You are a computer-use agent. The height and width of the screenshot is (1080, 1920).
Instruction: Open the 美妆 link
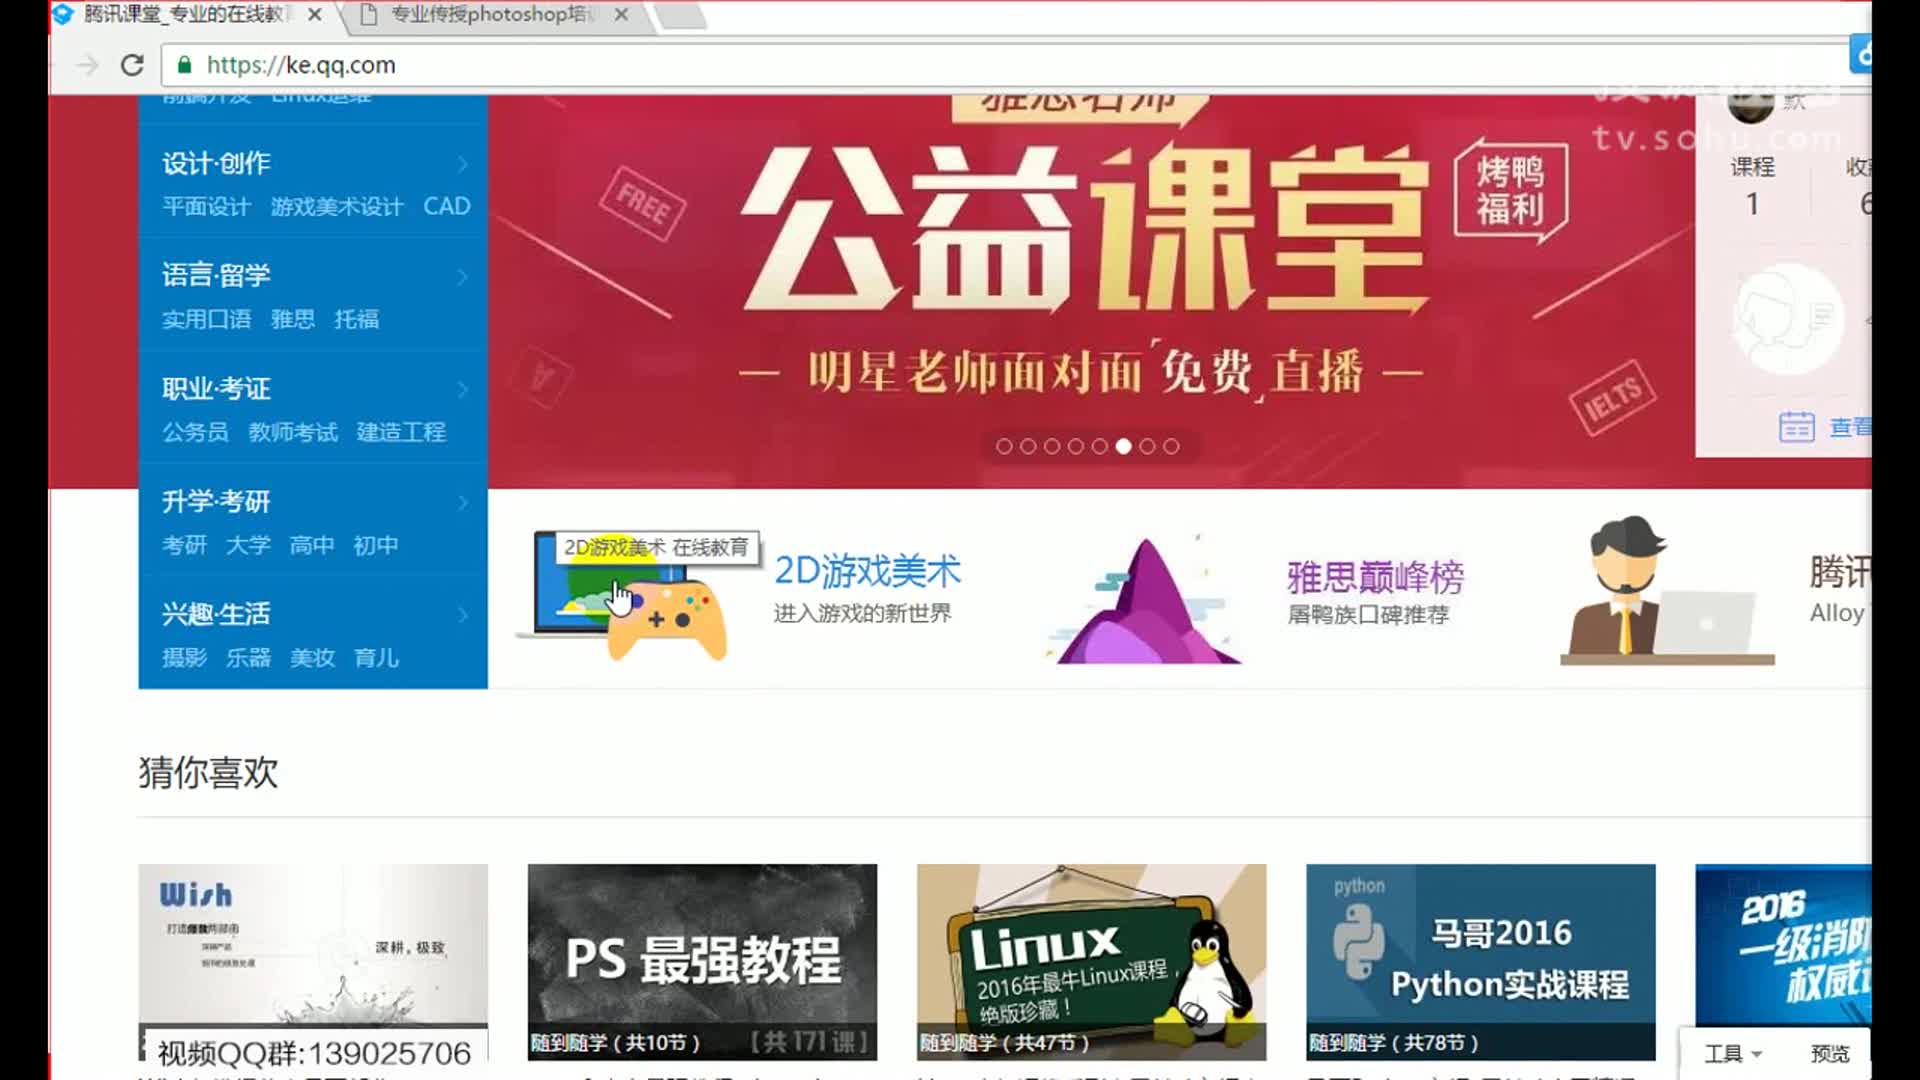[x=312, y=658]
